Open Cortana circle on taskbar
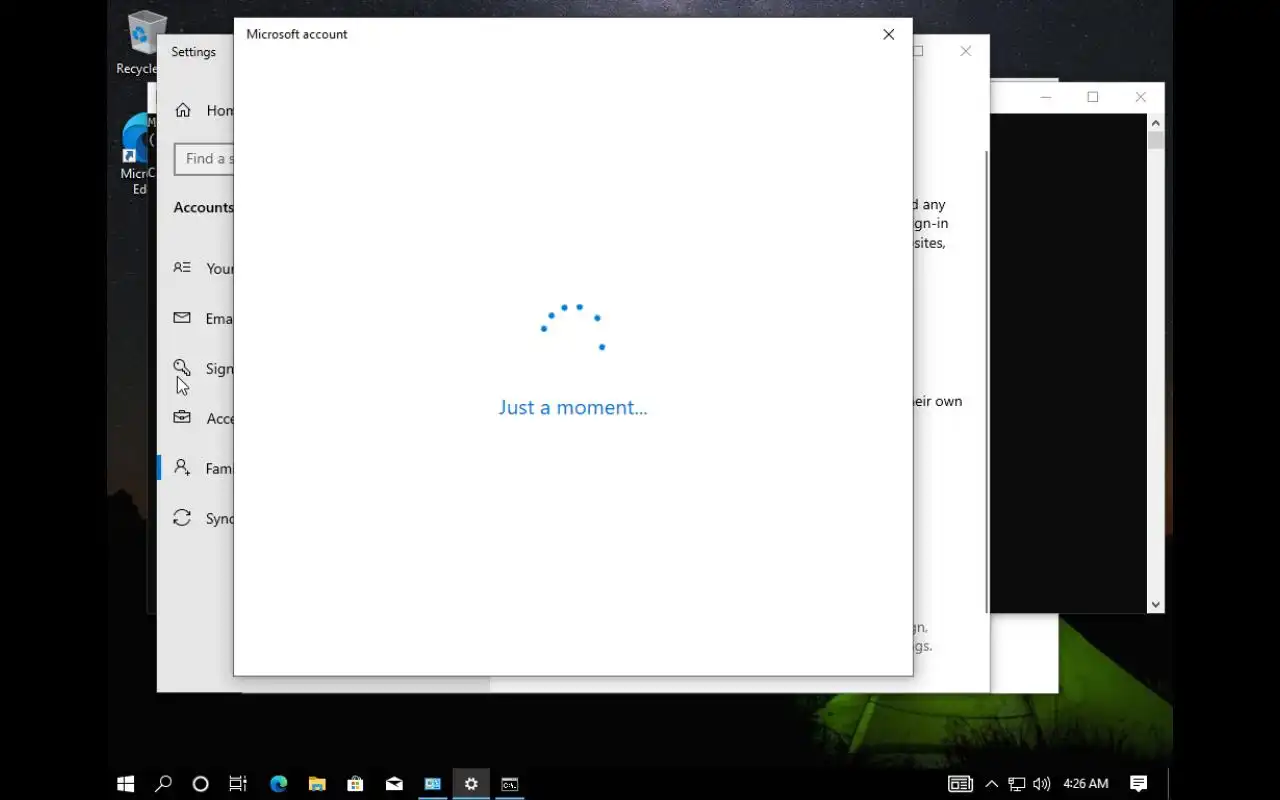Screen dimensions: 1280x800 200,784
